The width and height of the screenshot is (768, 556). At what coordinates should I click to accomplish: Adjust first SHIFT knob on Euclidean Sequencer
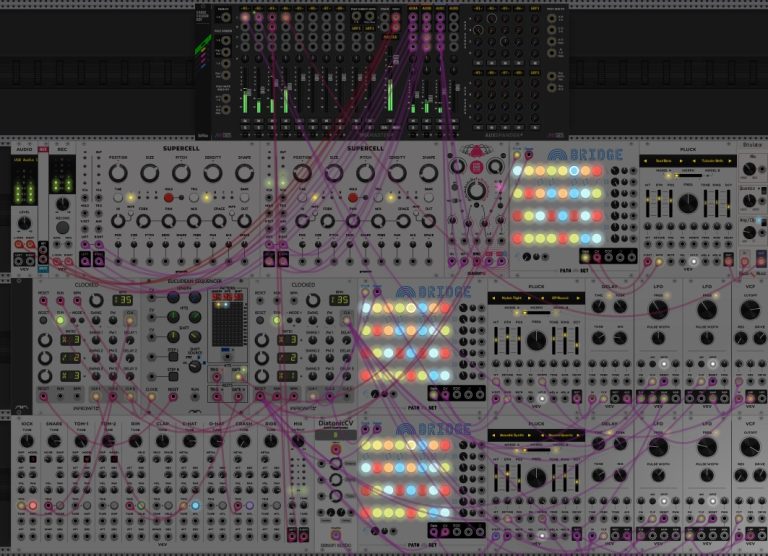click(x=172, y=337)
